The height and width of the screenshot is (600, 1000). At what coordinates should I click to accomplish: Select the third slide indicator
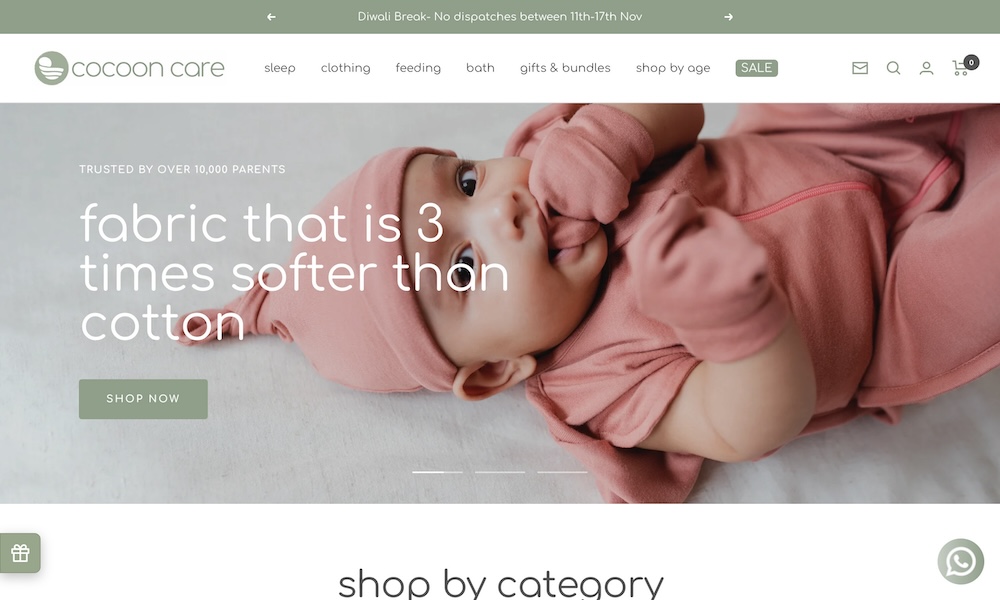[562, 472]
